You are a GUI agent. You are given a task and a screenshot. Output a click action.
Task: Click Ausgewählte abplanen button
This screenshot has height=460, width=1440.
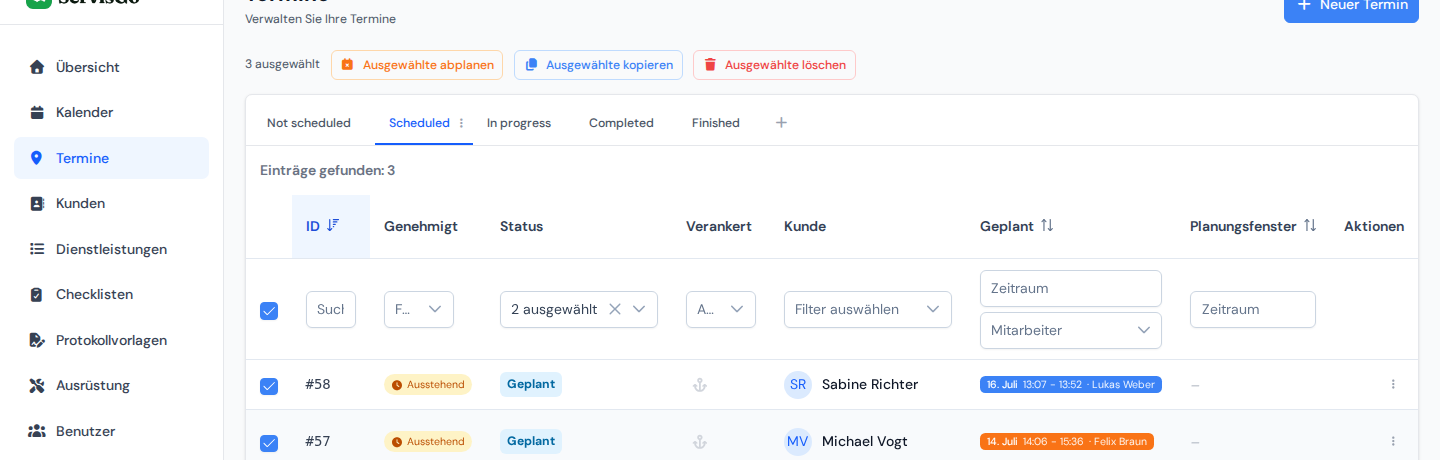click(x=417, y=65)
